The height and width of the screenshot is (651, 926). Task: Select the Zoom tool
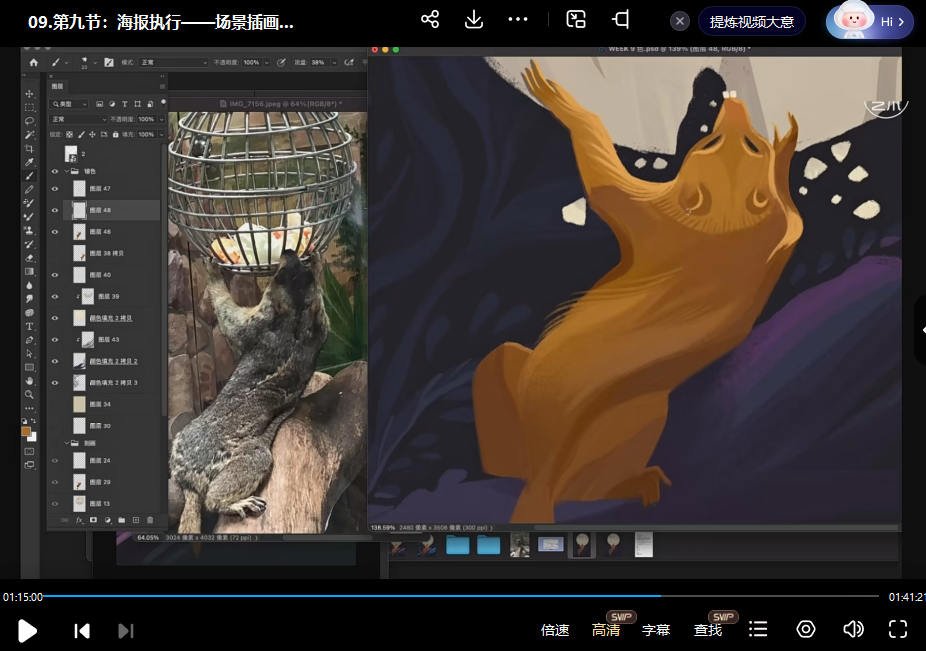(29, 393)
